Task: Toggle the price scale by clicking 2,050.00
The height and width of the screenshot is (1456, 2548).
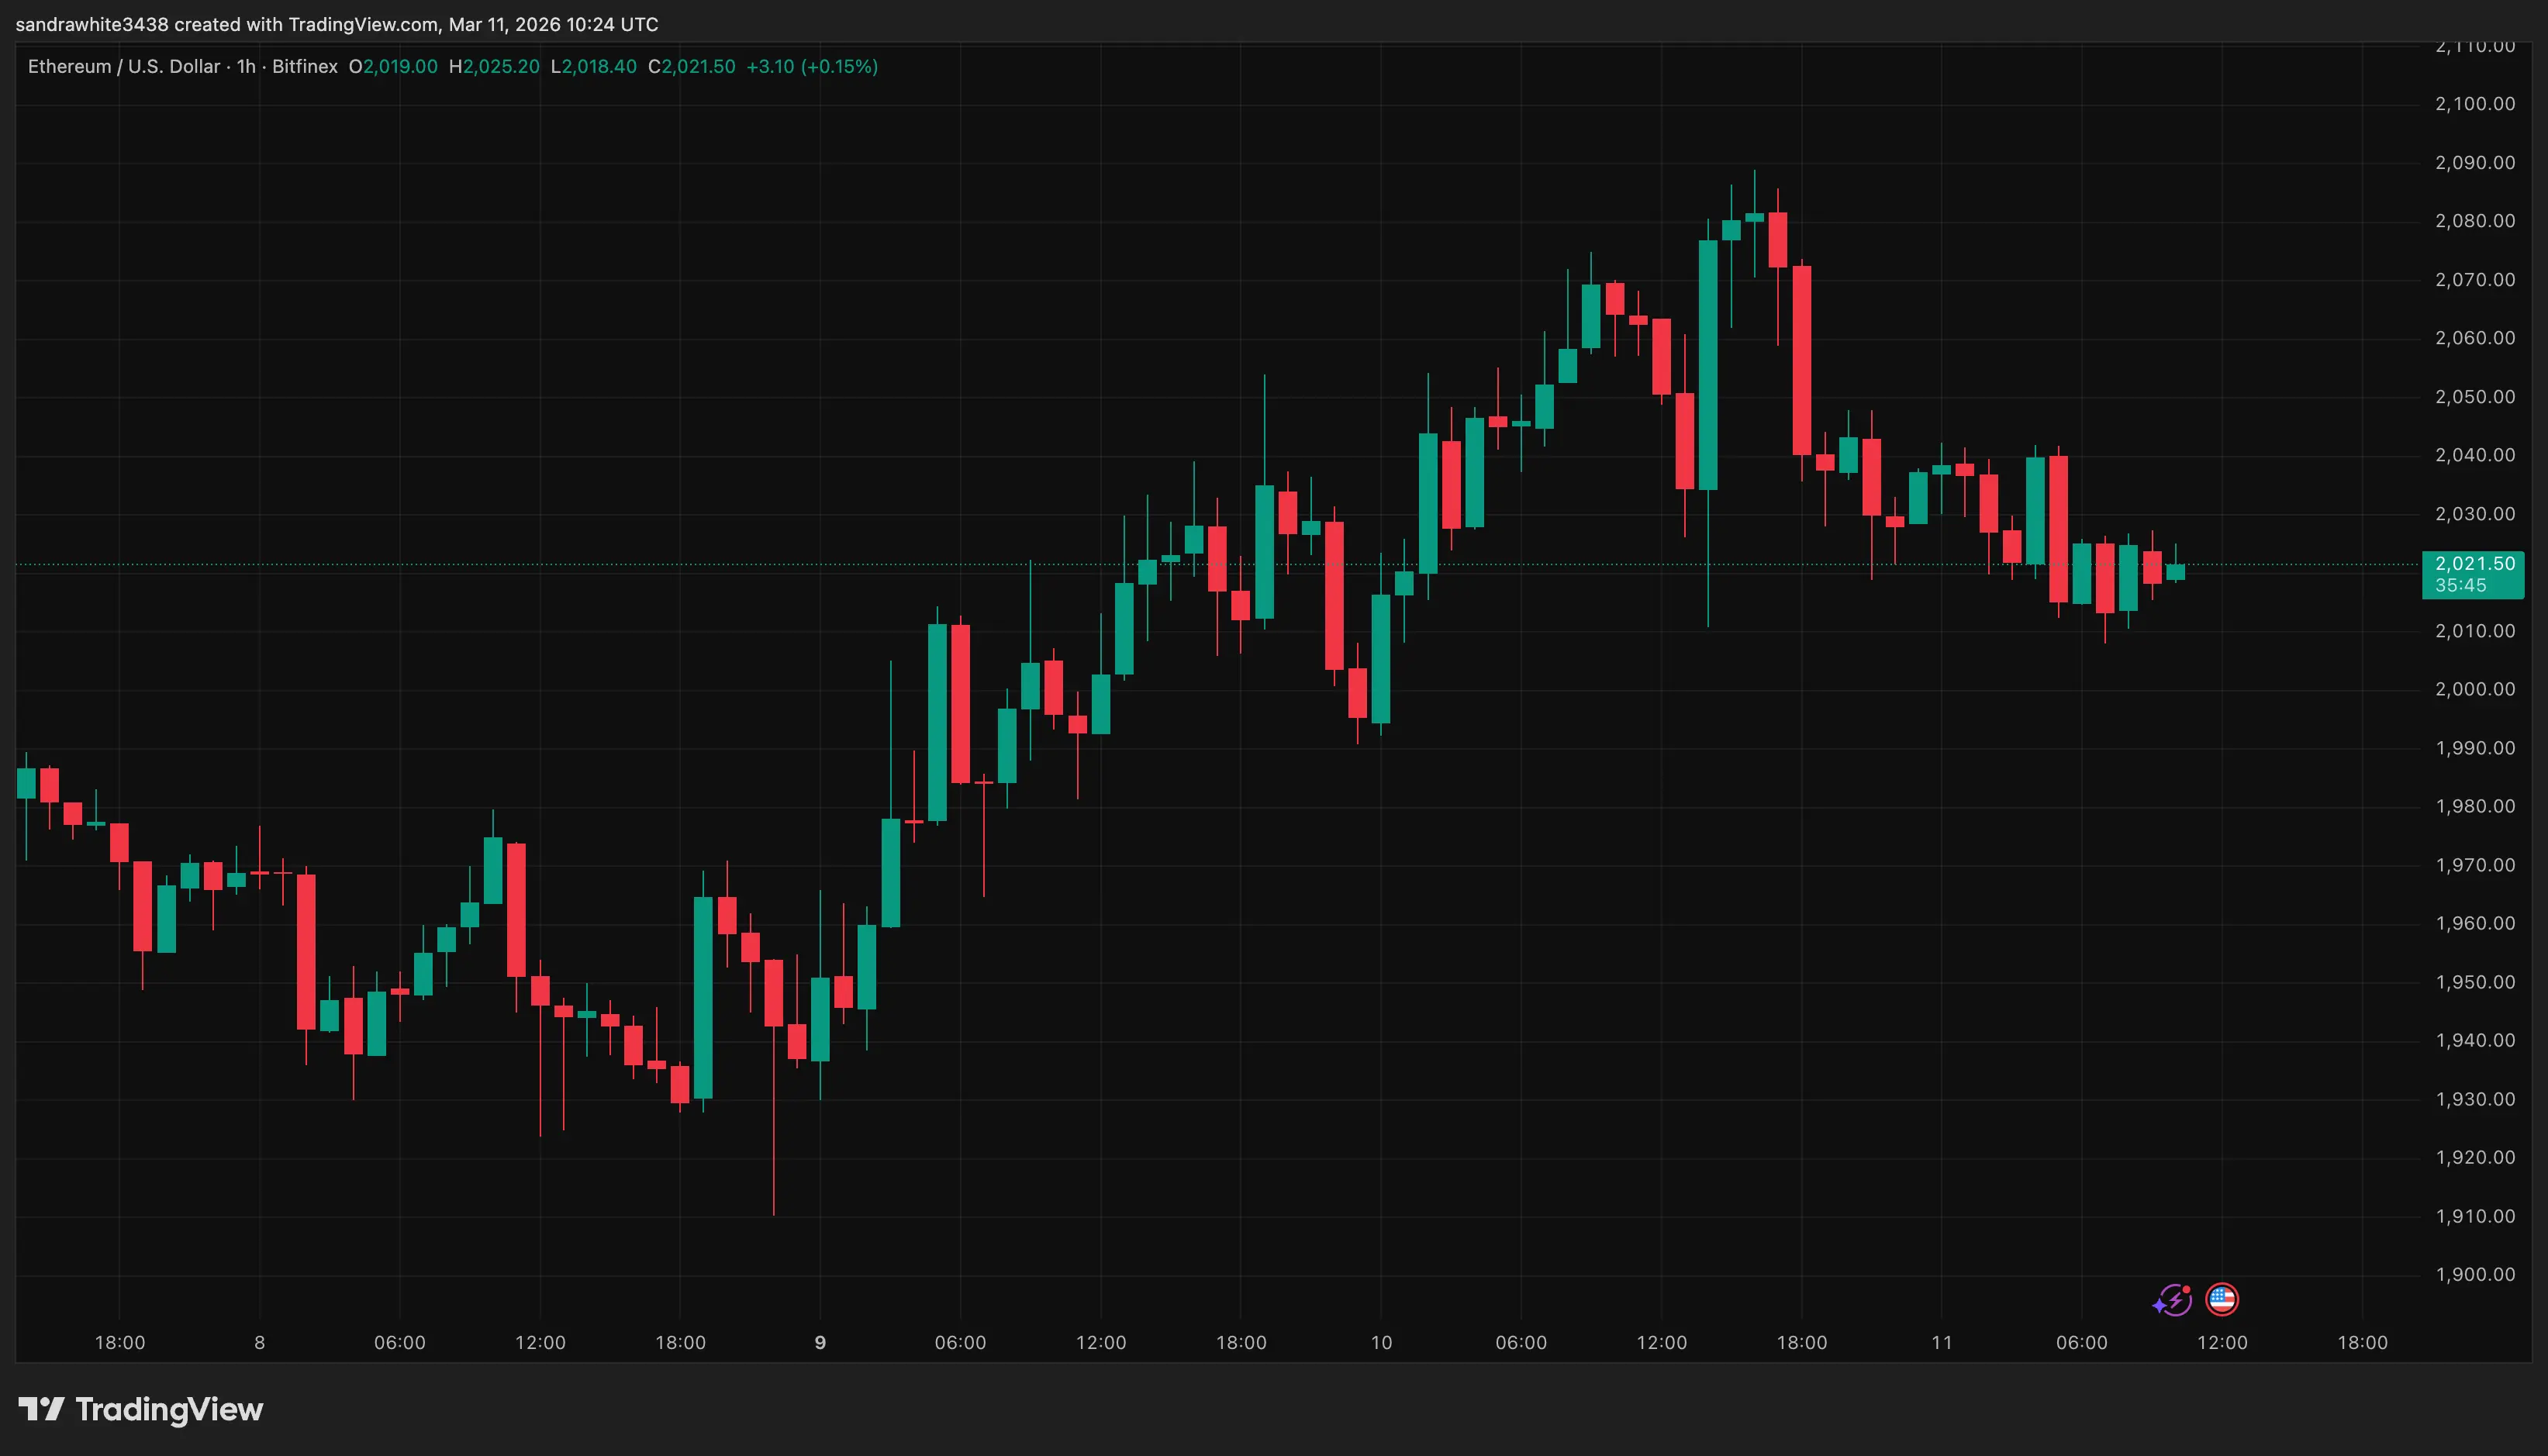Action: click(2475, 396)
